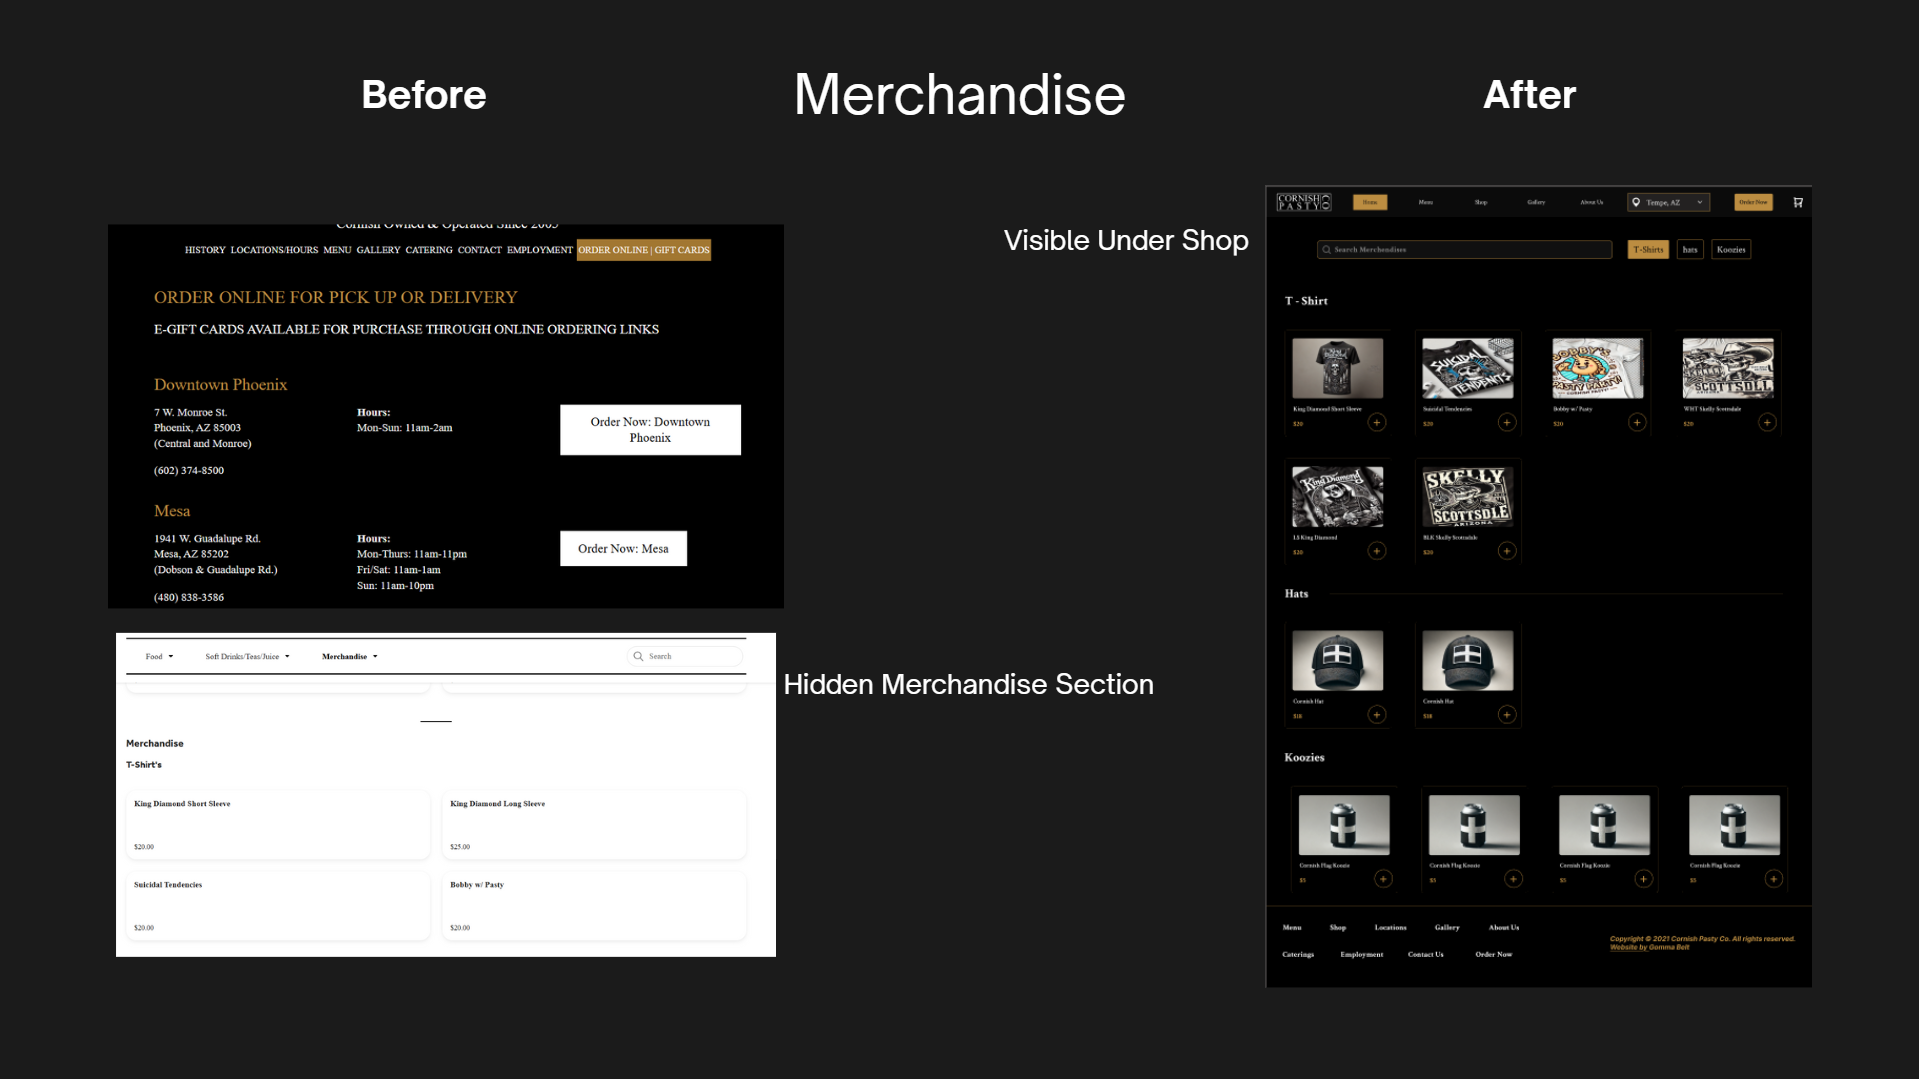Open the first Cornish Hat product image
Screen dimensions: 1919x1079
1337,661
